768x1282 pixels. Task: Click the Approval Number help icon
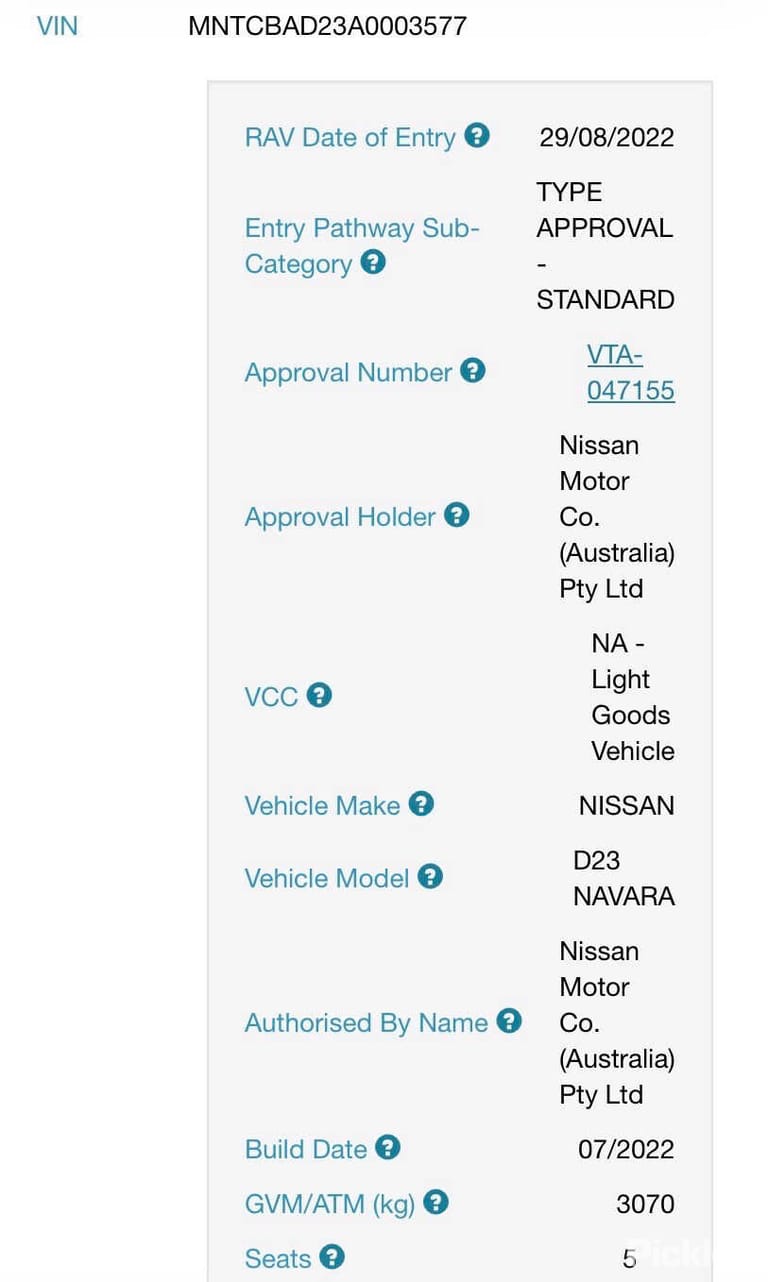pyautogui.click(x=473, y=371)
